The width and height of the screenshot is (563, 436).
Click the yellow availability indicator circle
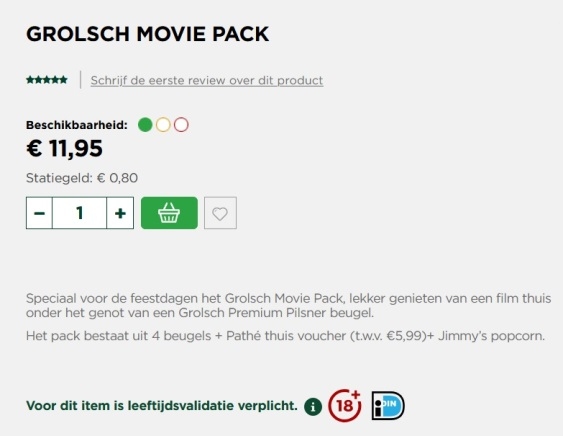(163, 125)
